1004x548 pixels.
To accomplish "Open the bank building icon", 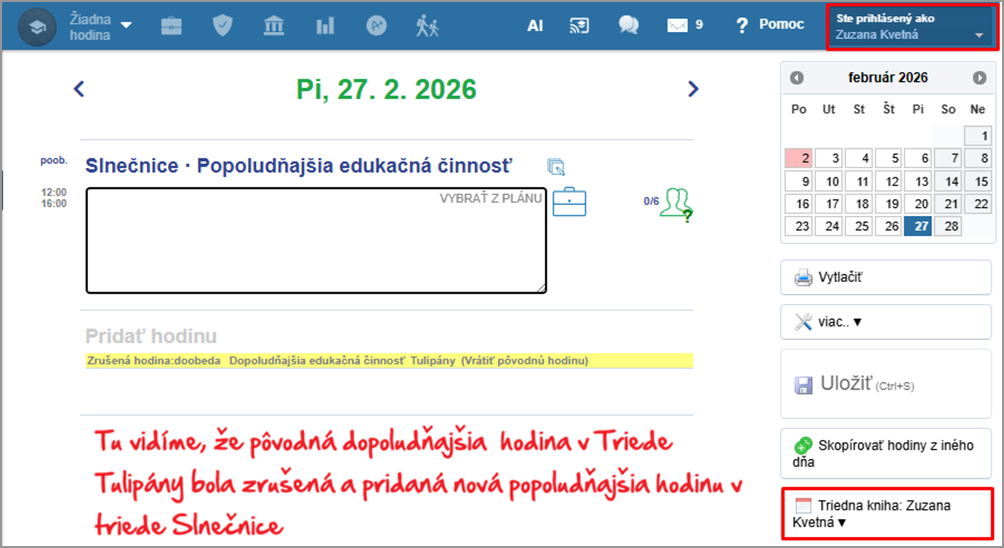I will click(x=273, y=25).
